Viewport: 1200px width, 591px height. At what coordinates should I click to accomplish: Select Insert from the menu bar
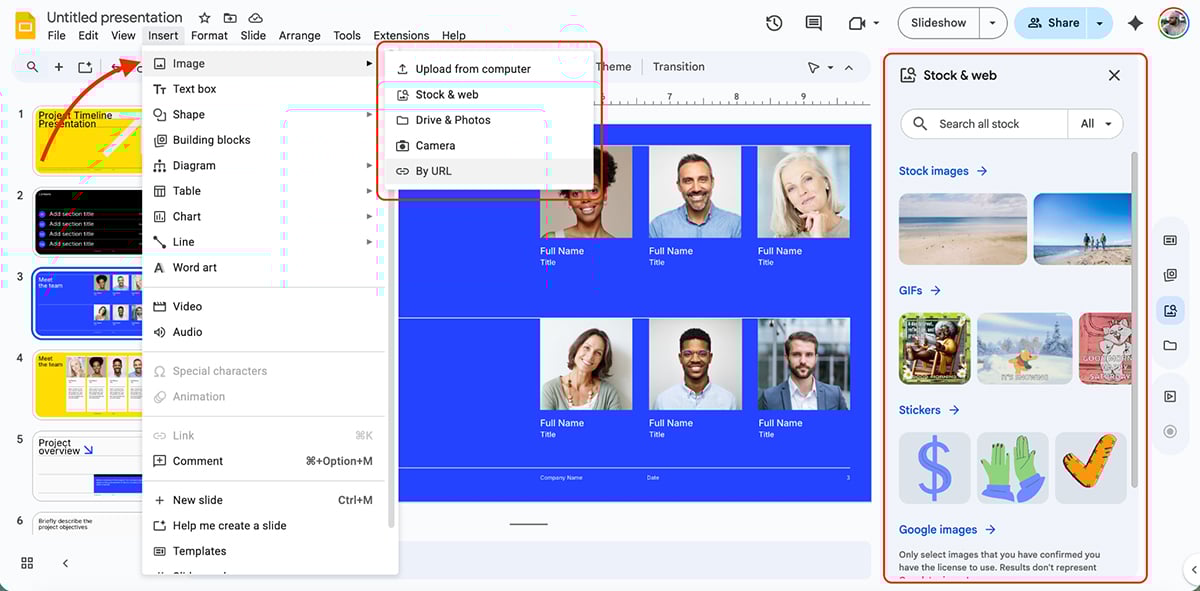pyautogui.click(x=162, y=34)
